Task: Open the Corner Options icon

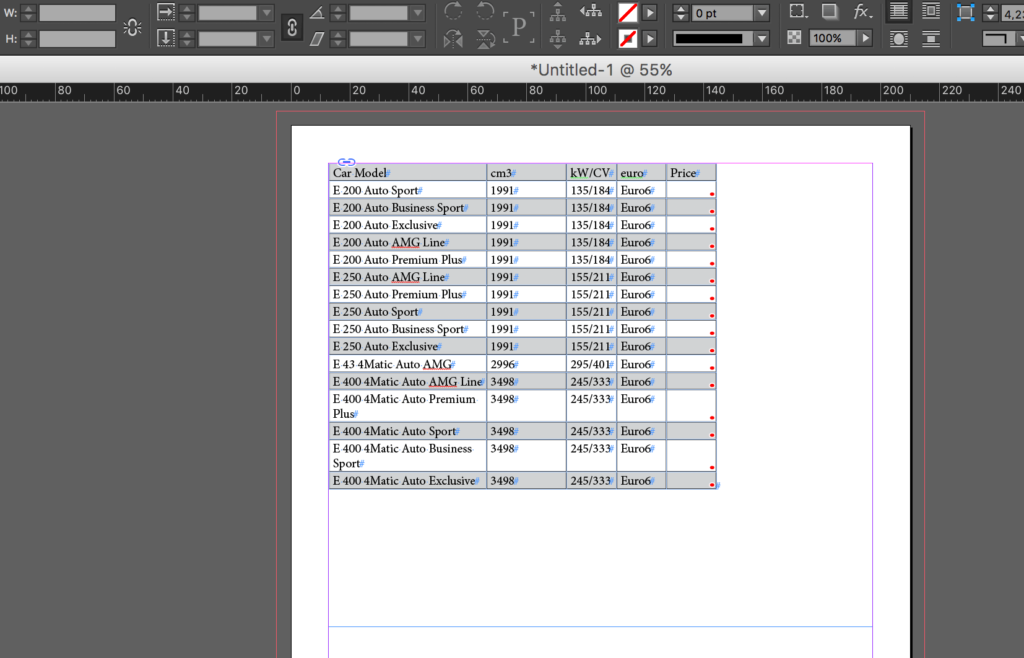Action: pos(797,11)
